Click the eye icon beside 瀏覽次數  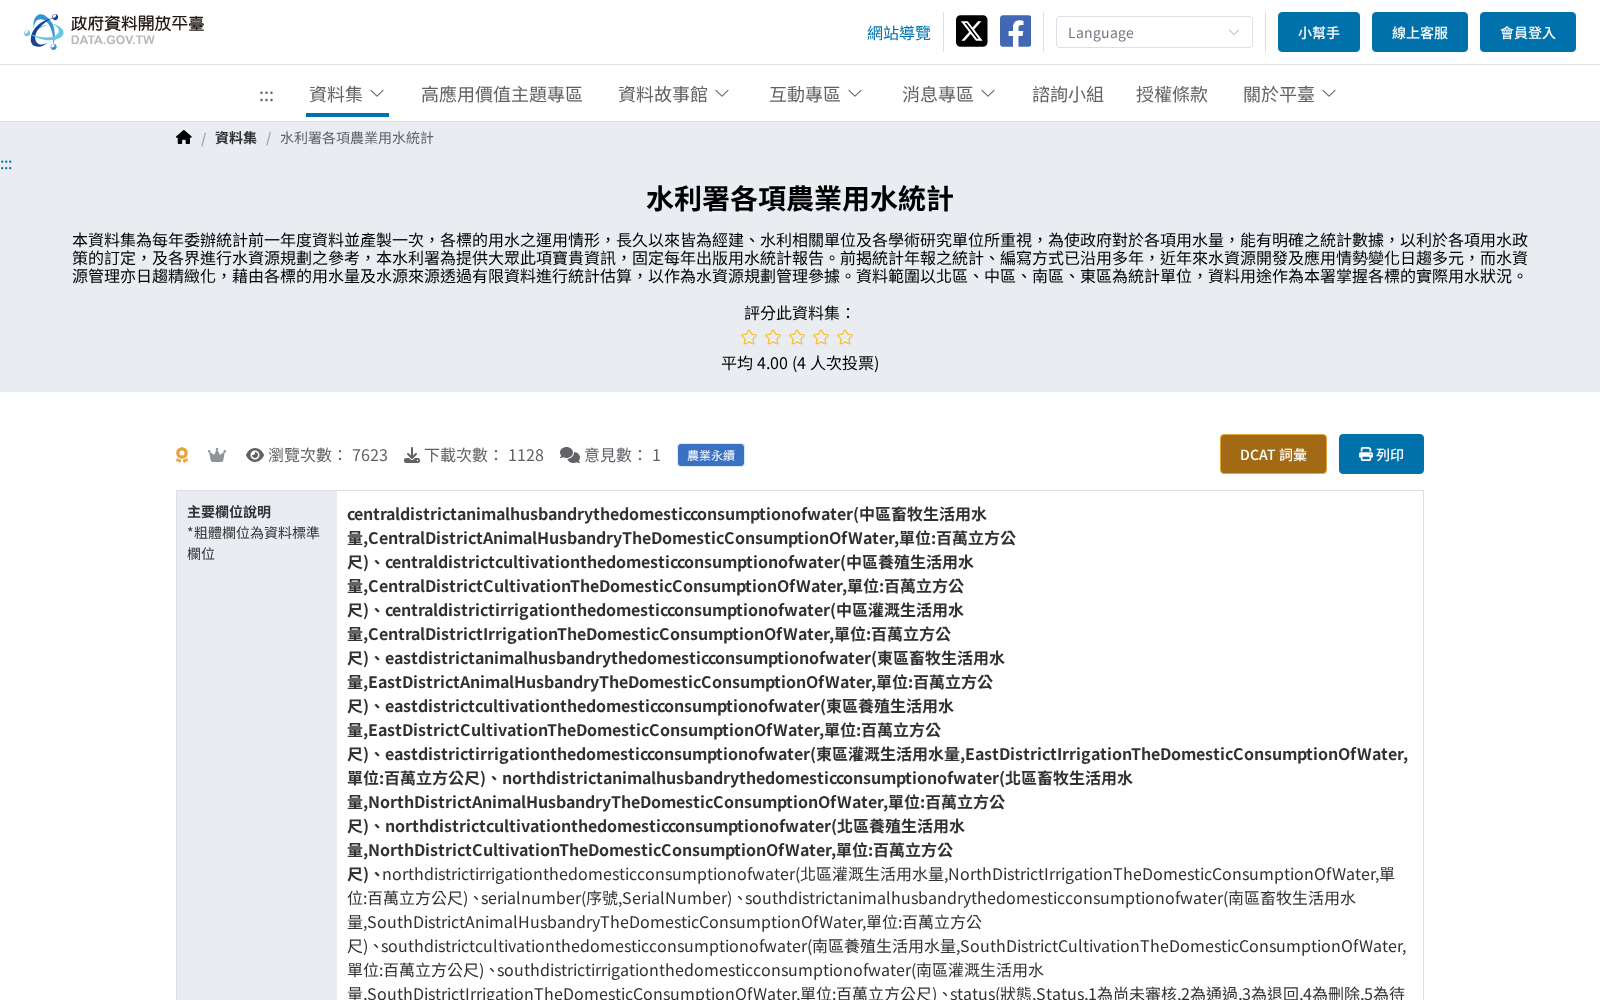(x=255, y=455)
